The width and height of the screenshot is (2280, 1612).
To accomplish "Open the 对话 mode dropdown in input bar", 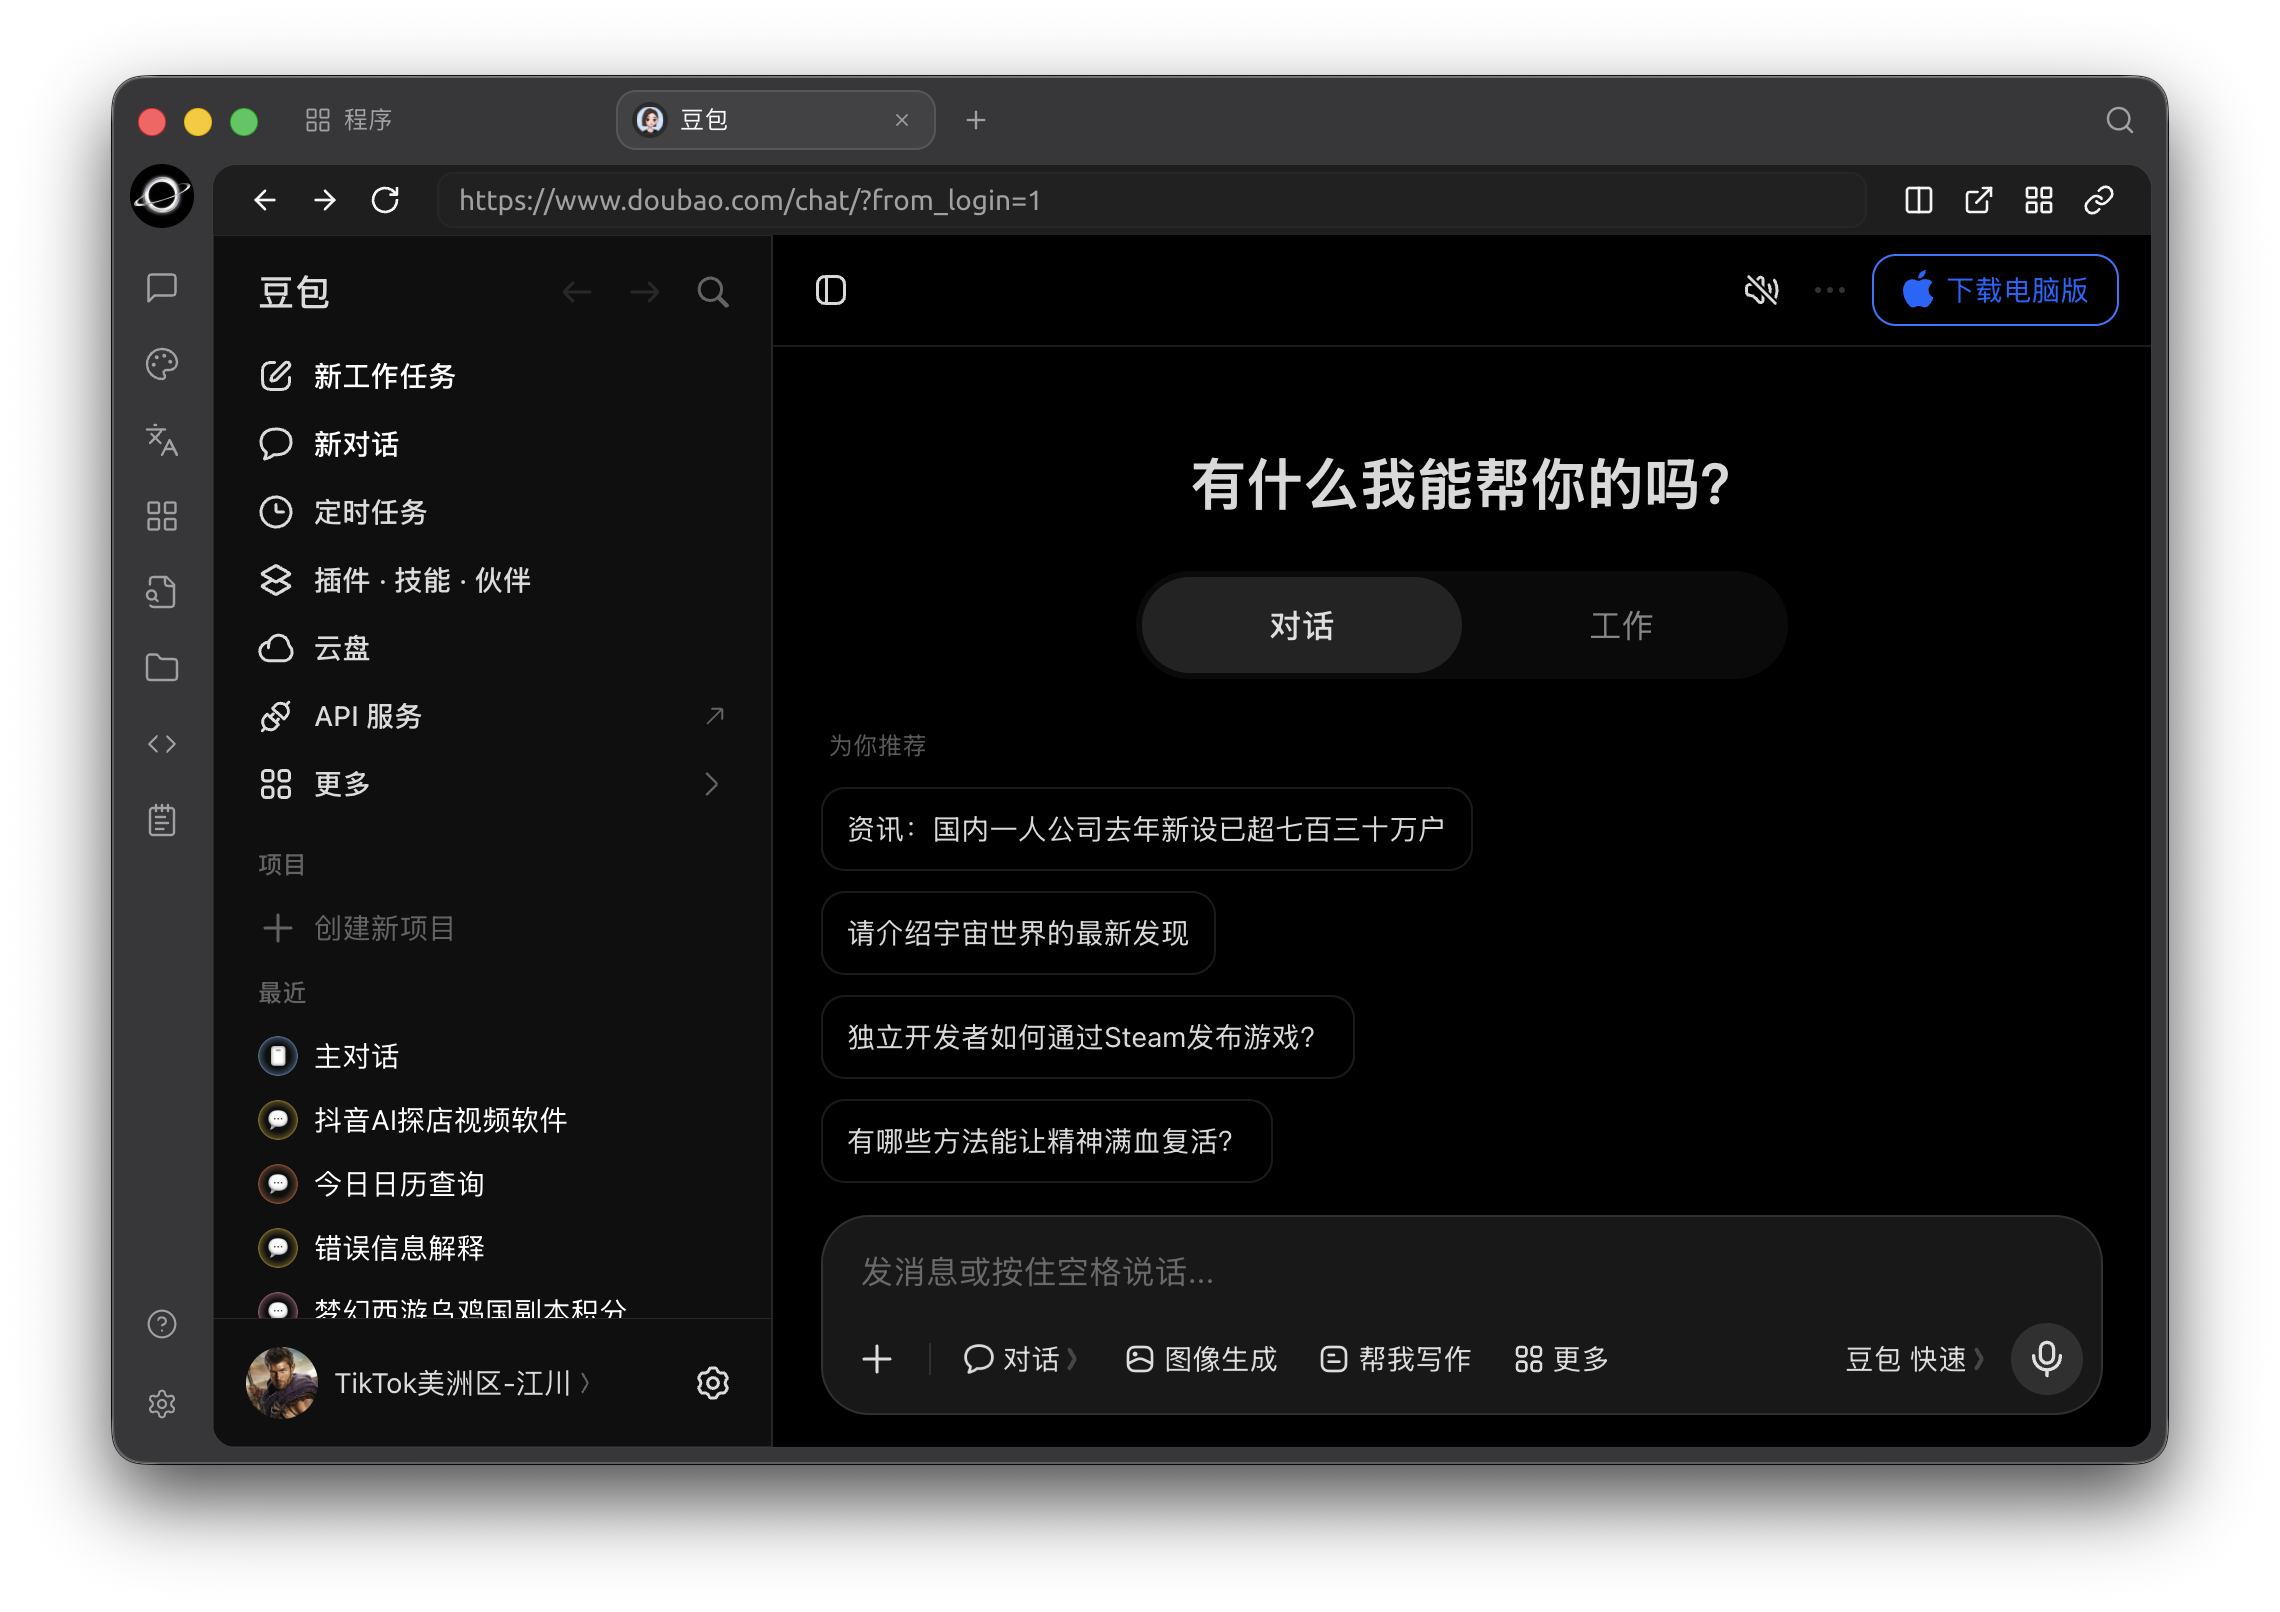I will (1019, 1358).
